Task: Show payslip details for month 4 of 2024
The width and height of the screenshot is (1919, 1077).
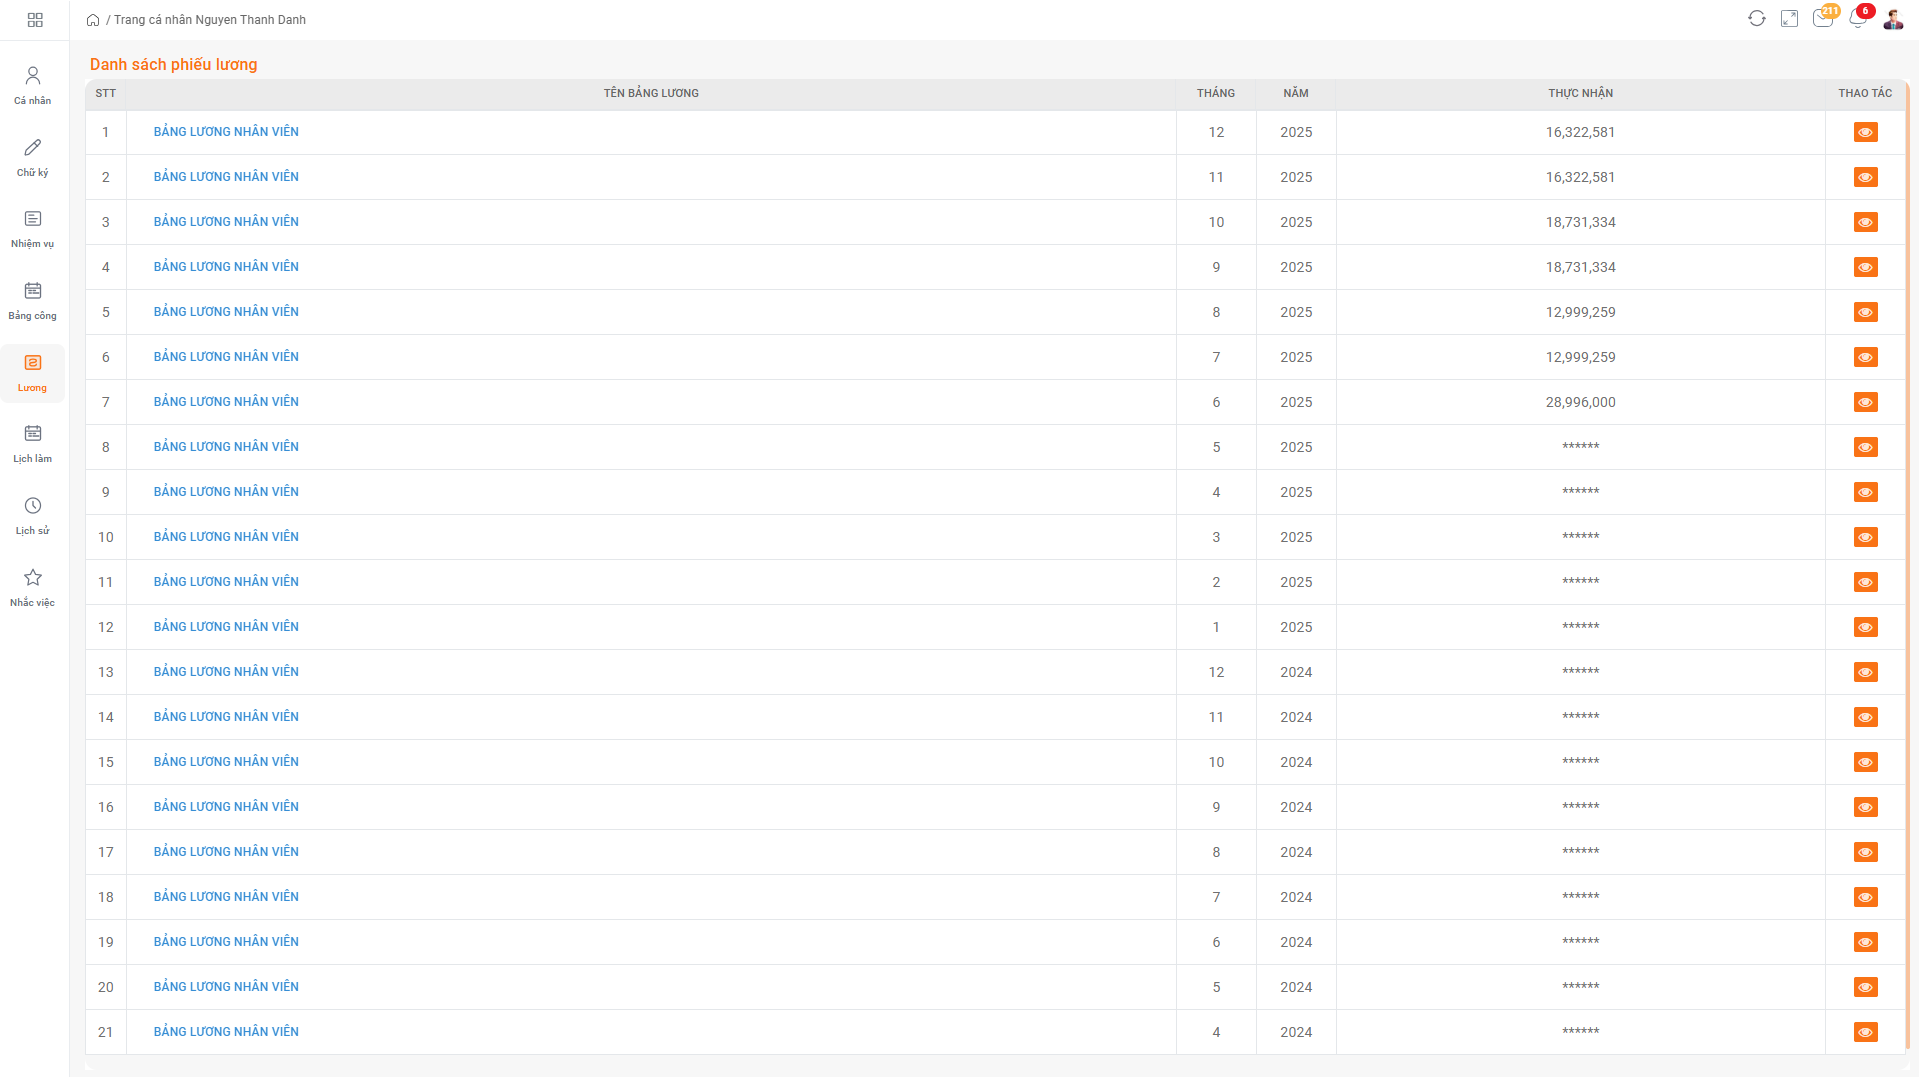Action: click(x=1865, y=1032)
